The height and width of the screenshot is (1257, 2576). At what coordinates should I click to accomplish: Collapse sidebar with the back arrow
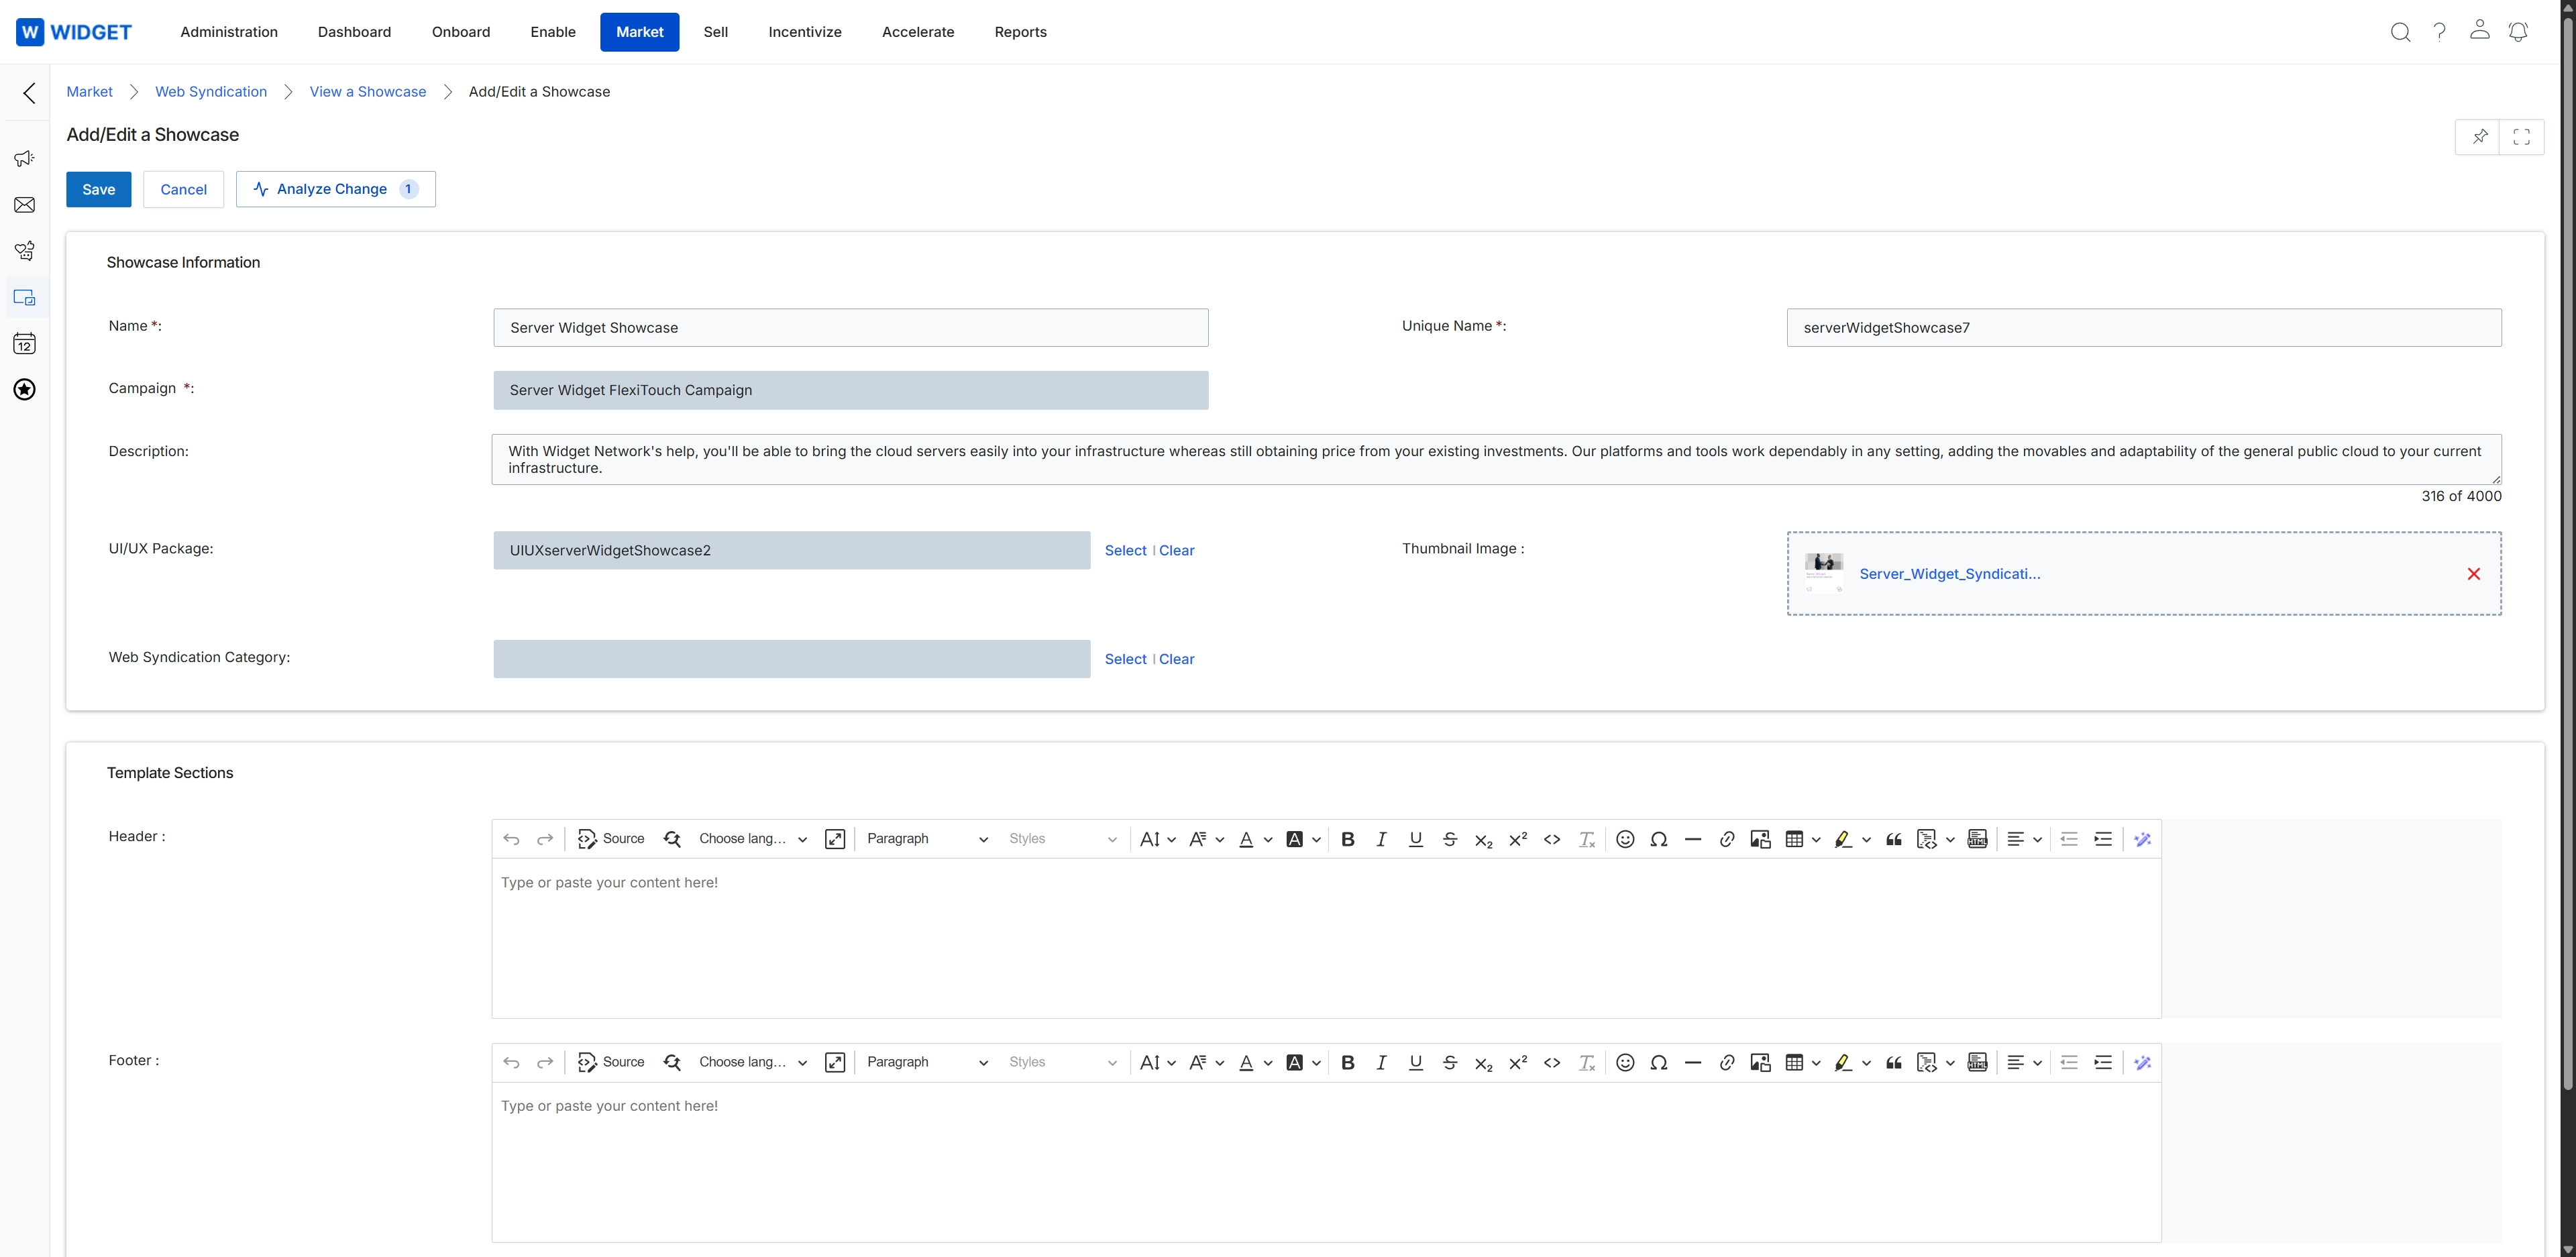[x=29, y=93]
